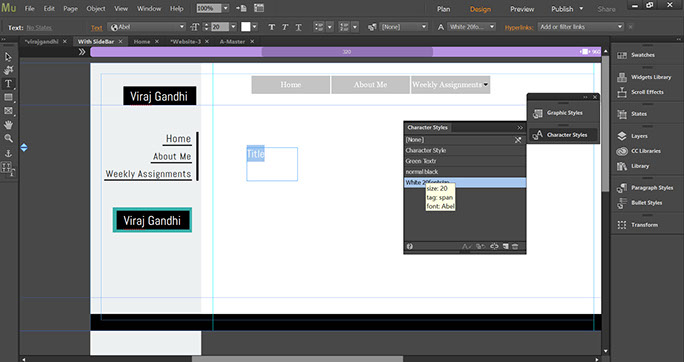Image resolution: width=684 pixels, height=362 pixels.
Task: Toggle italic text formatting
Action: coord(285,27)
